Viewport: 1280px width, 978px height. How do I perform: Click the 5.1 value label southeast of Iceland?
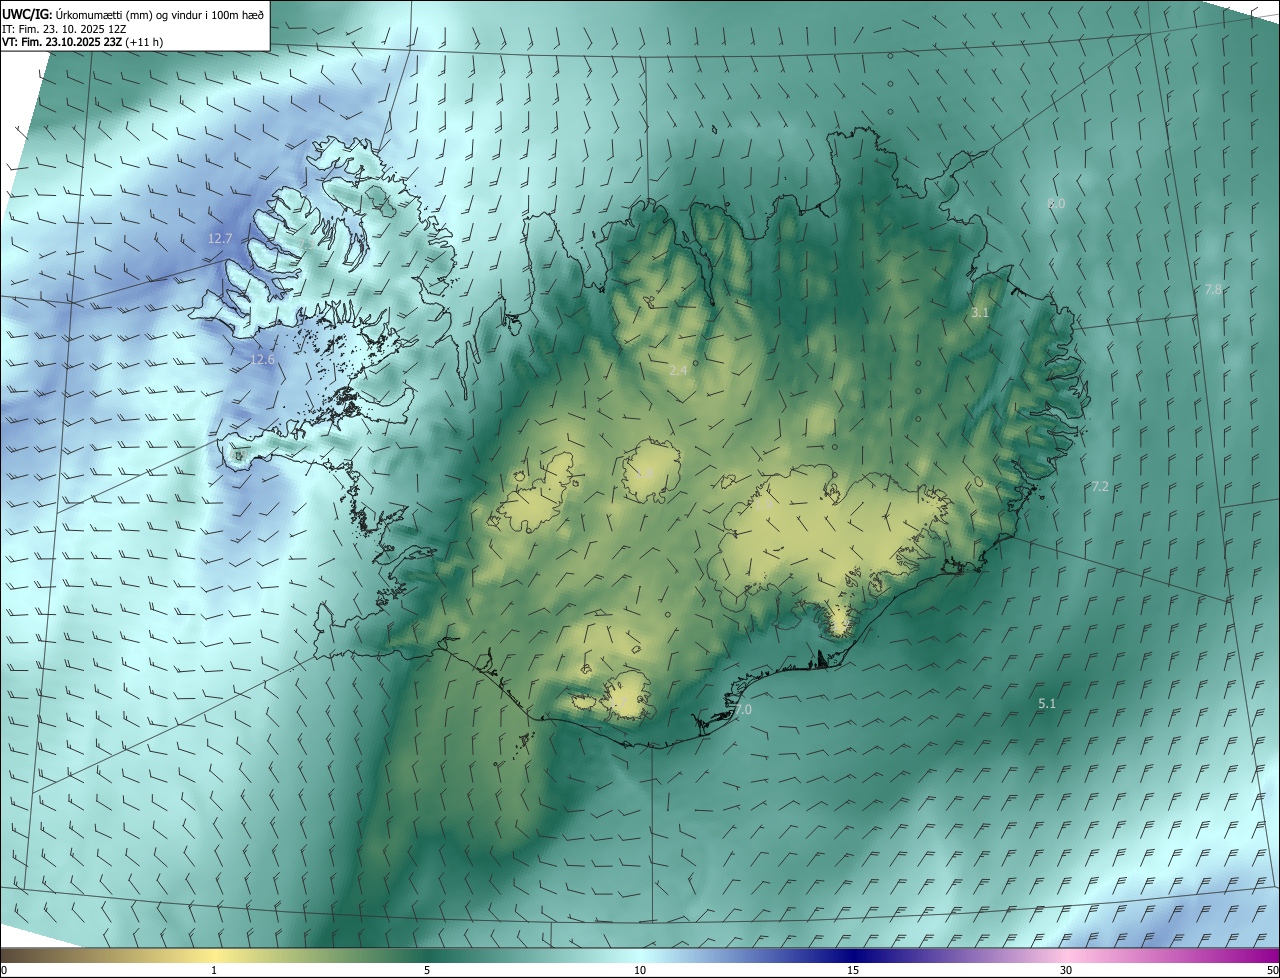1047,704
